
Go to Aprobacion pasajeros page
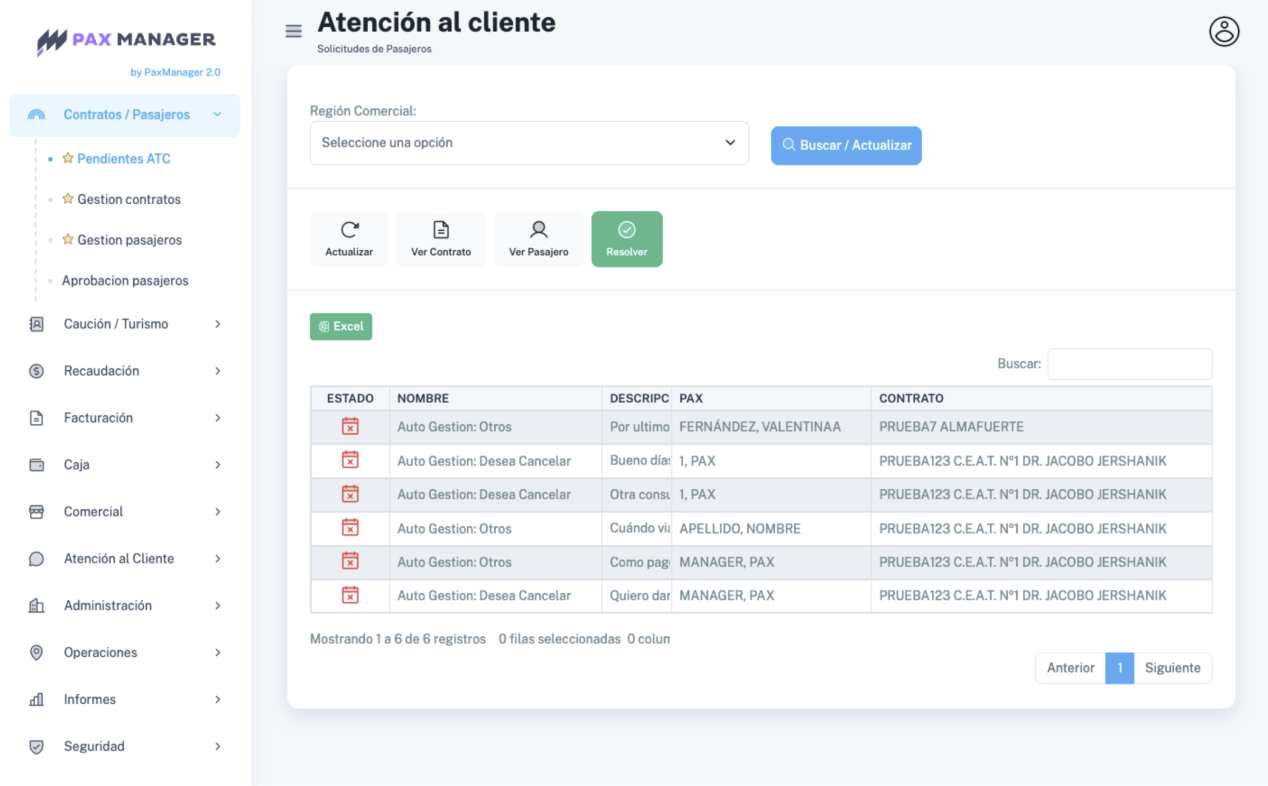point(125,281)
